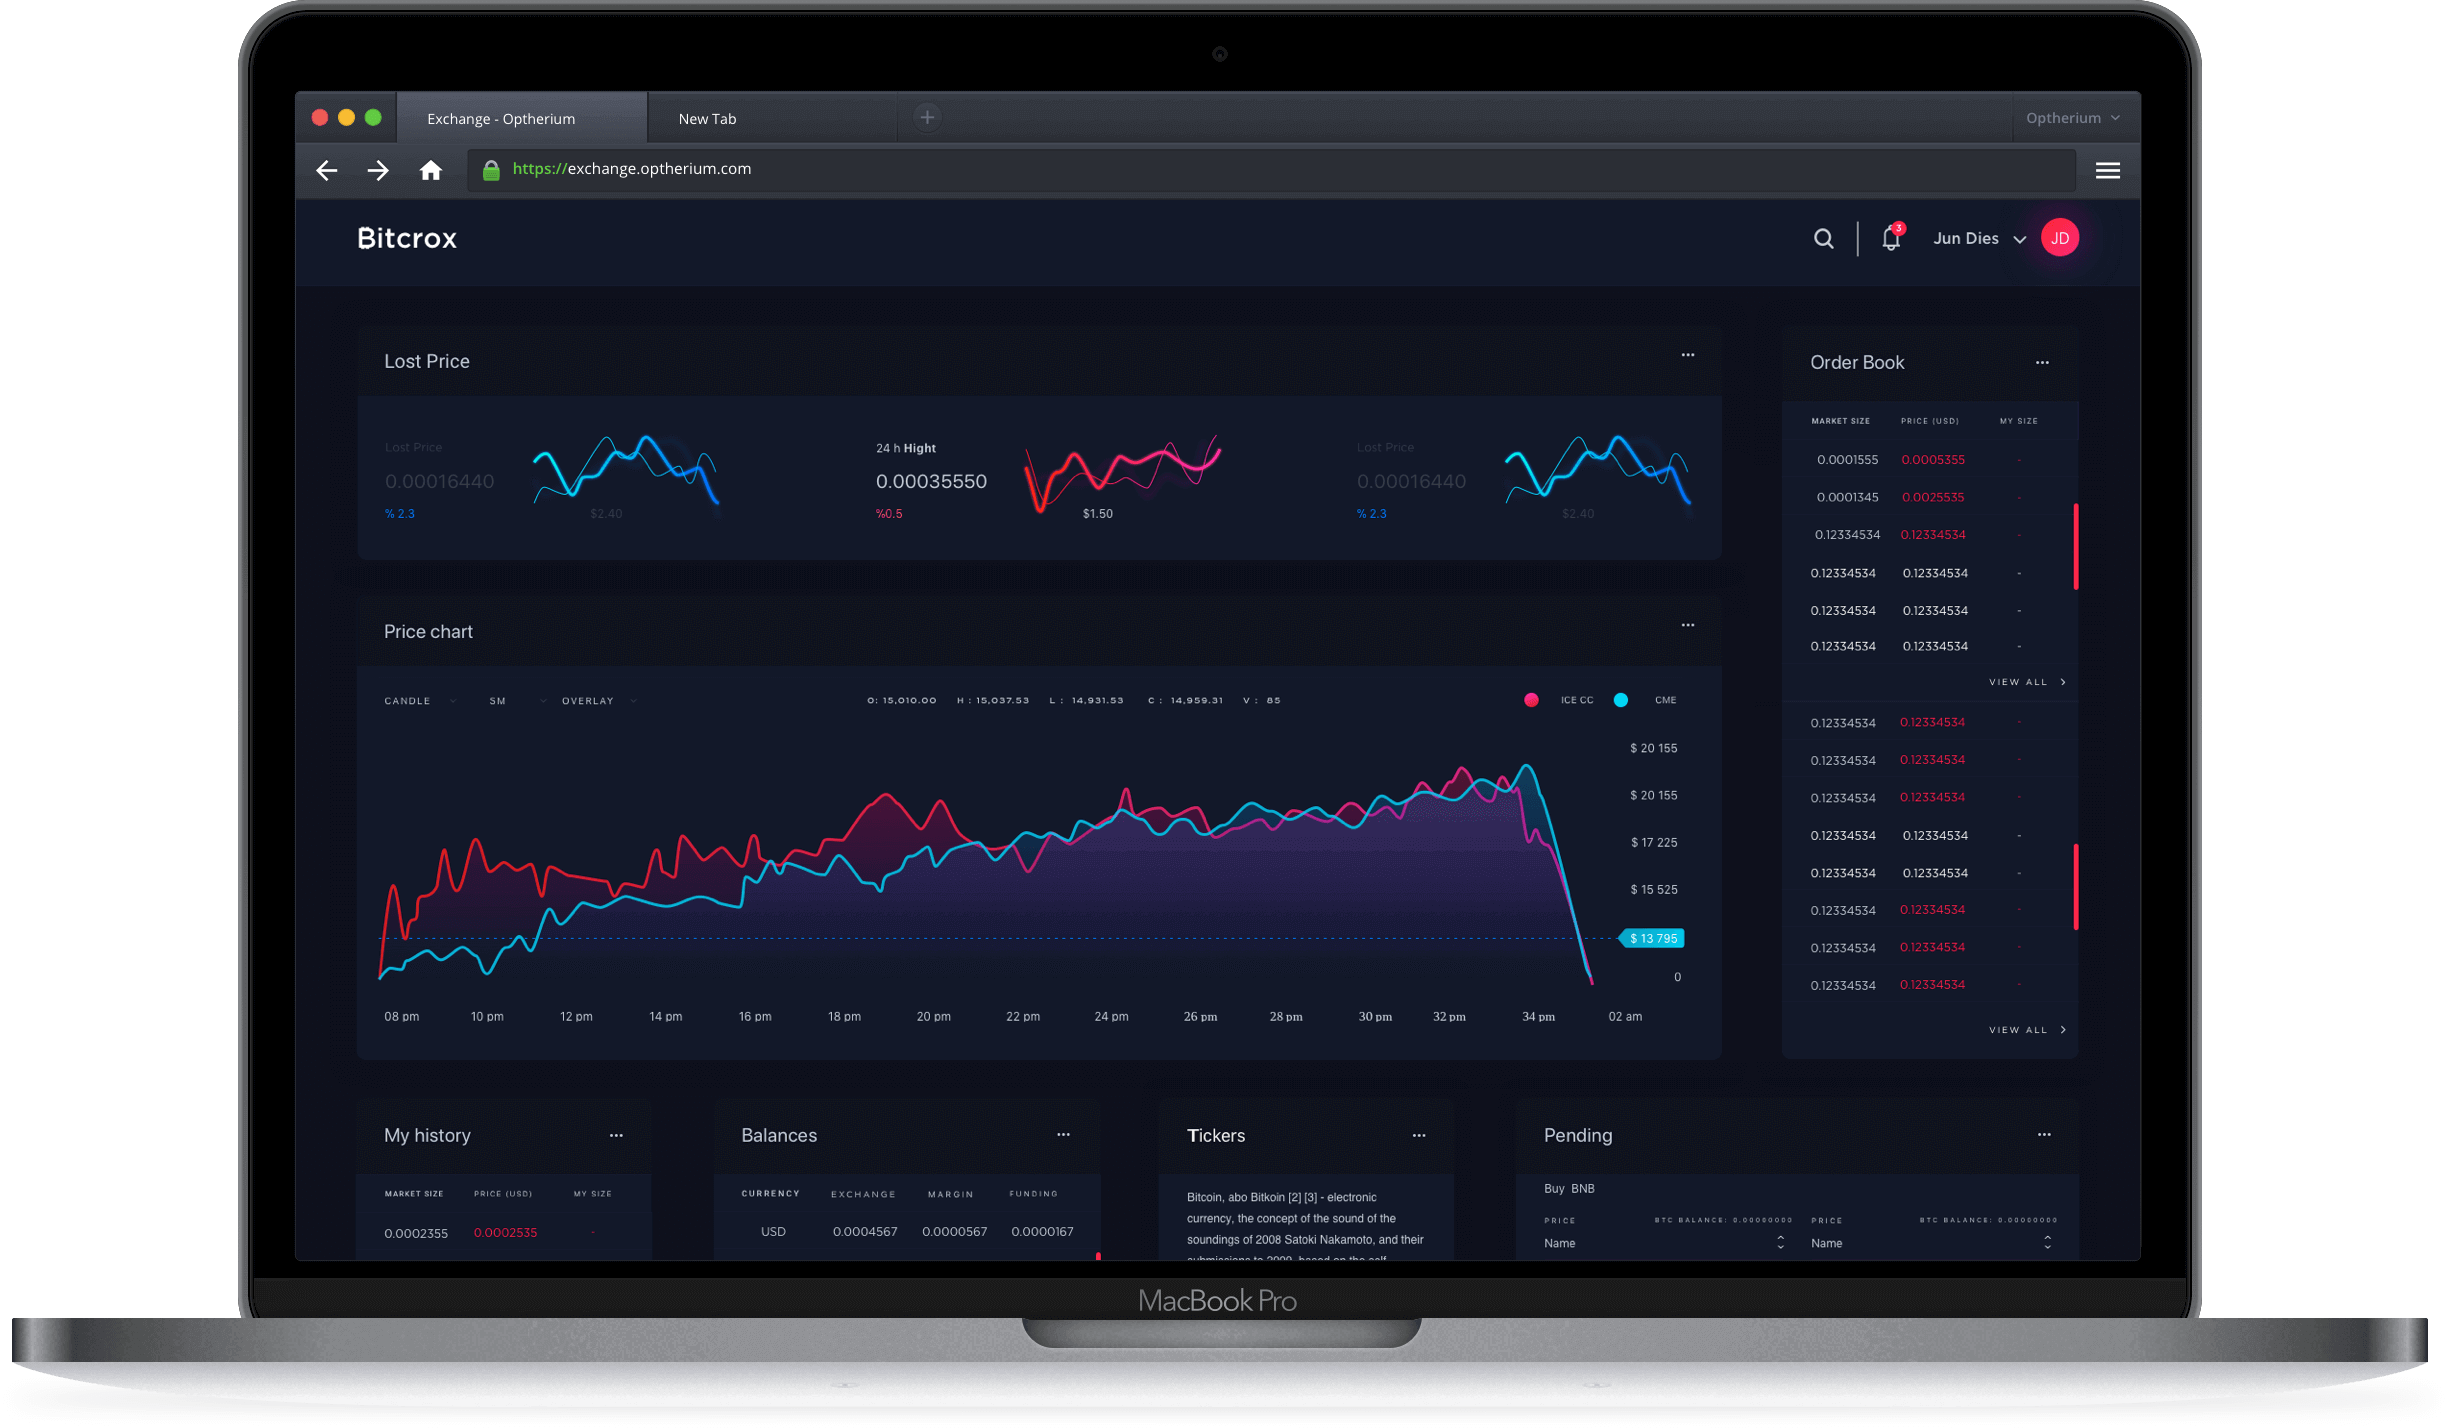Screen dimensions: 2448x1428
Task: Click the red close window button
Action: (320, 118)
